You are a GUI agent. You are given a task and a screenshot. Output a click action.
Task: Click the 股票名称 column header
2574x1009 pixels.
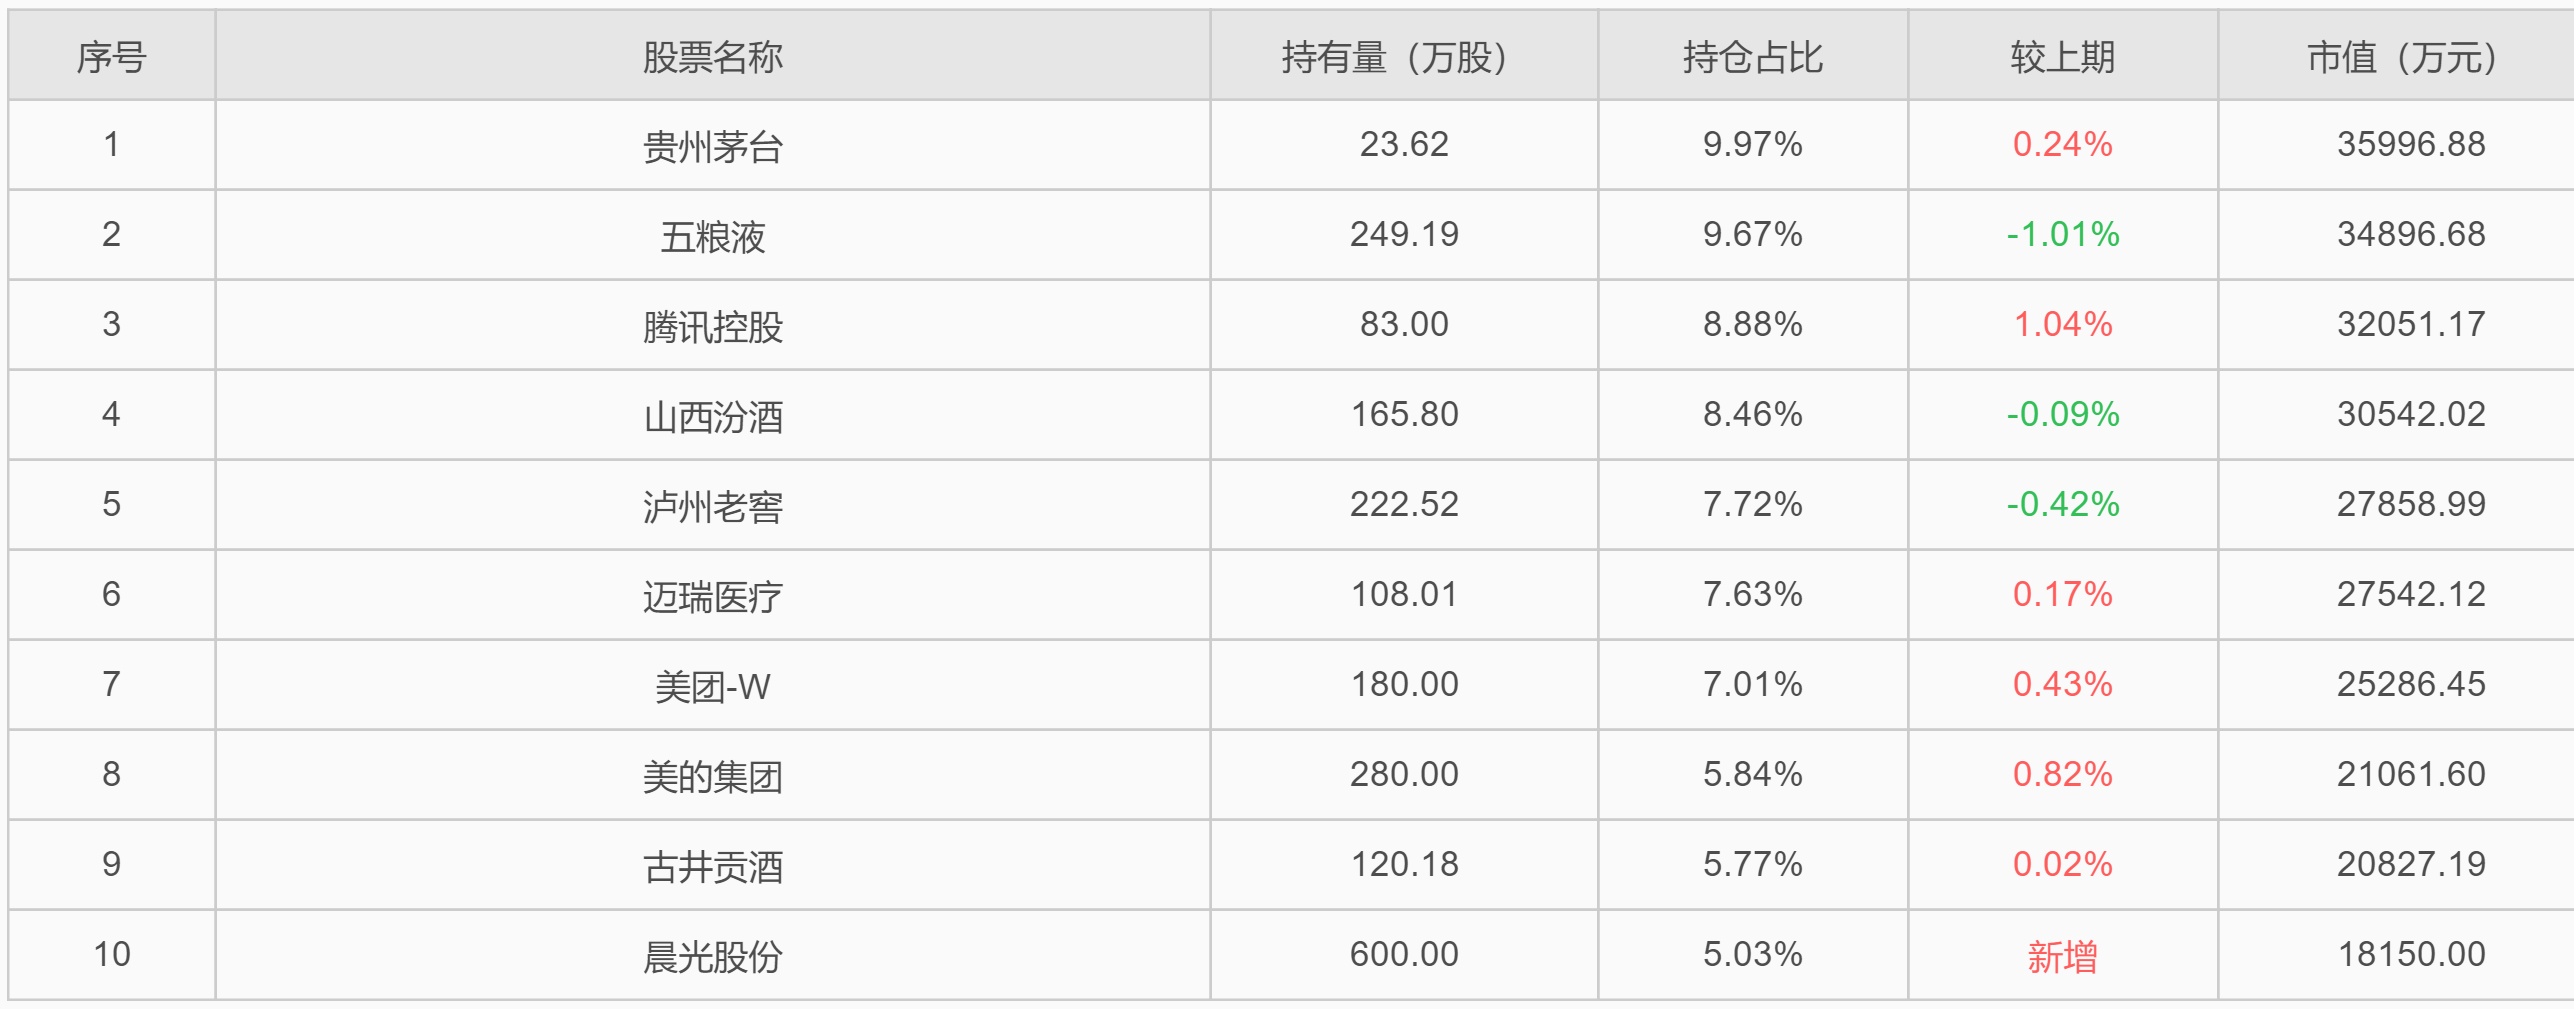(x=712, y=58)
